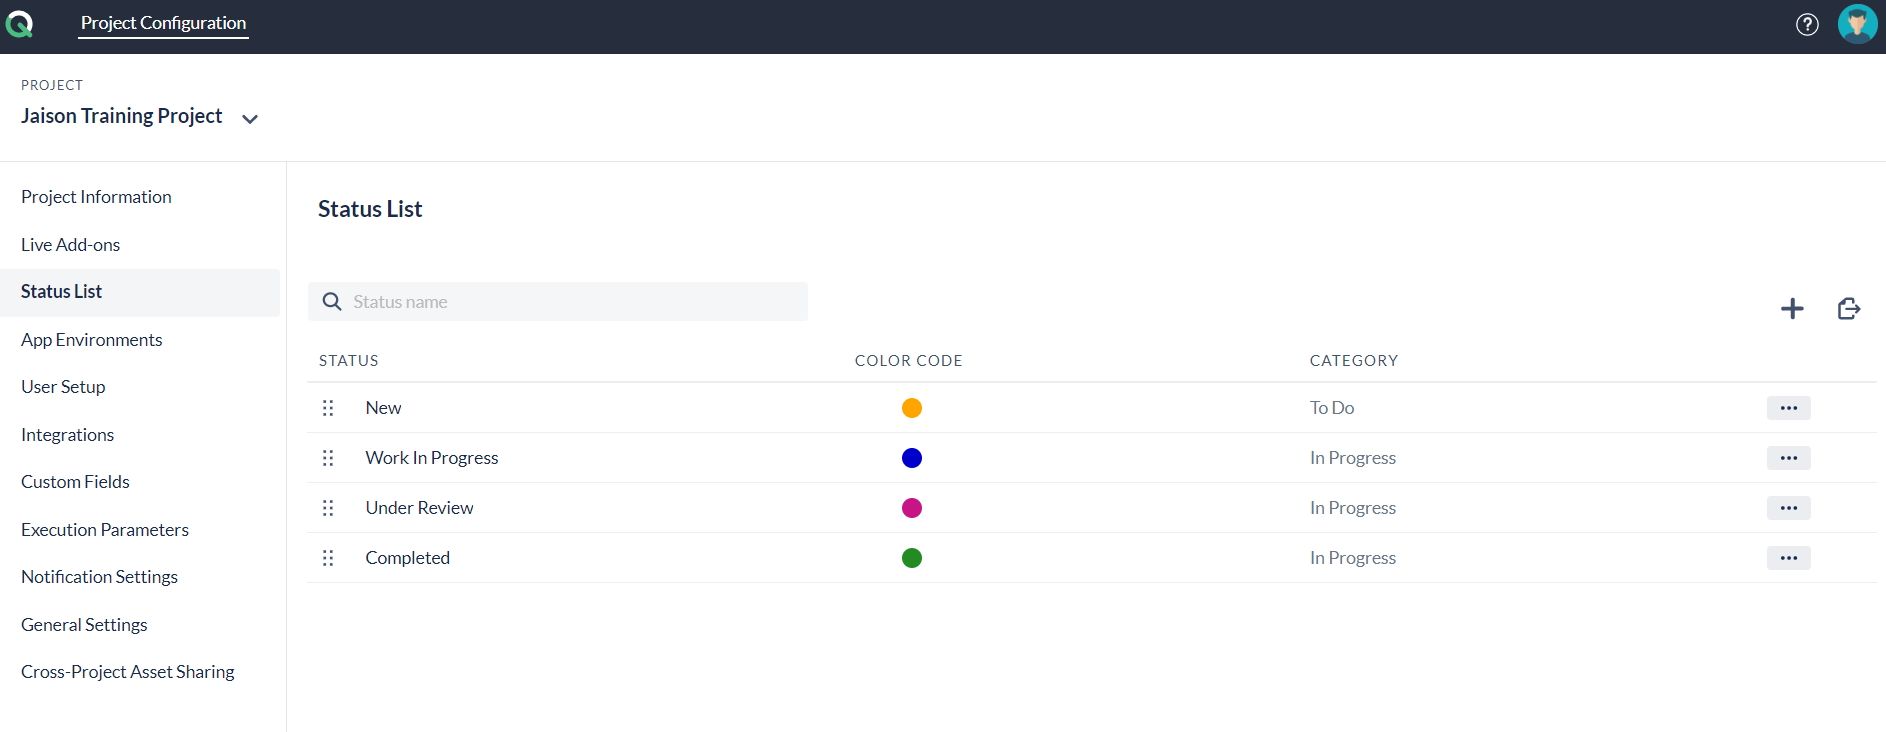Click the COLOR CODE column header
Screen dimensions: 1886x732
tap(909, 361)
